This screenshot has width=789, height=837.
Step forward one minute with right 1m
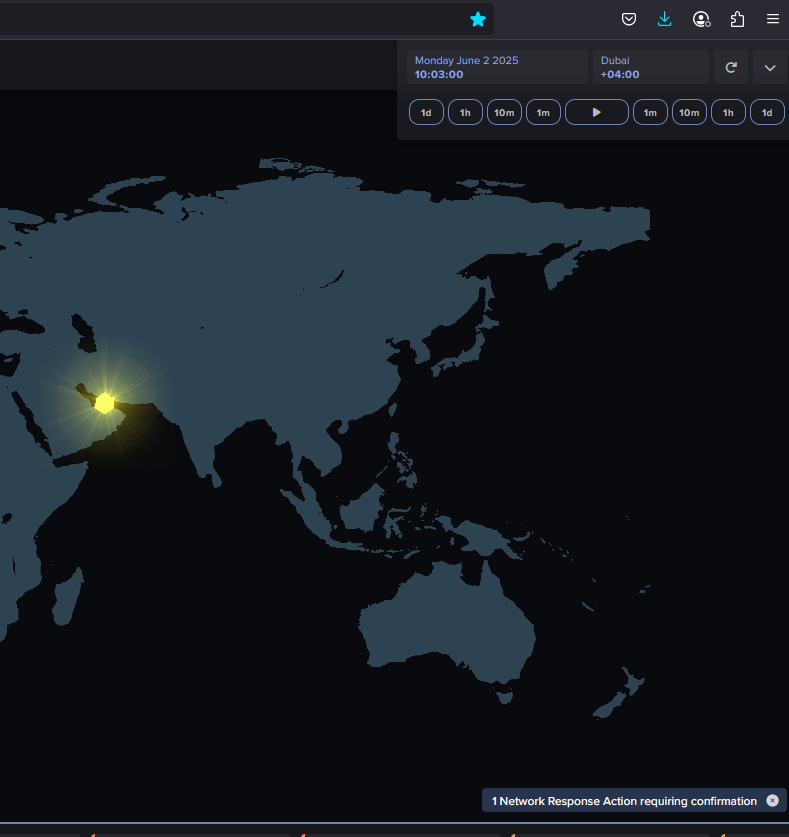(x=650, y=112)
